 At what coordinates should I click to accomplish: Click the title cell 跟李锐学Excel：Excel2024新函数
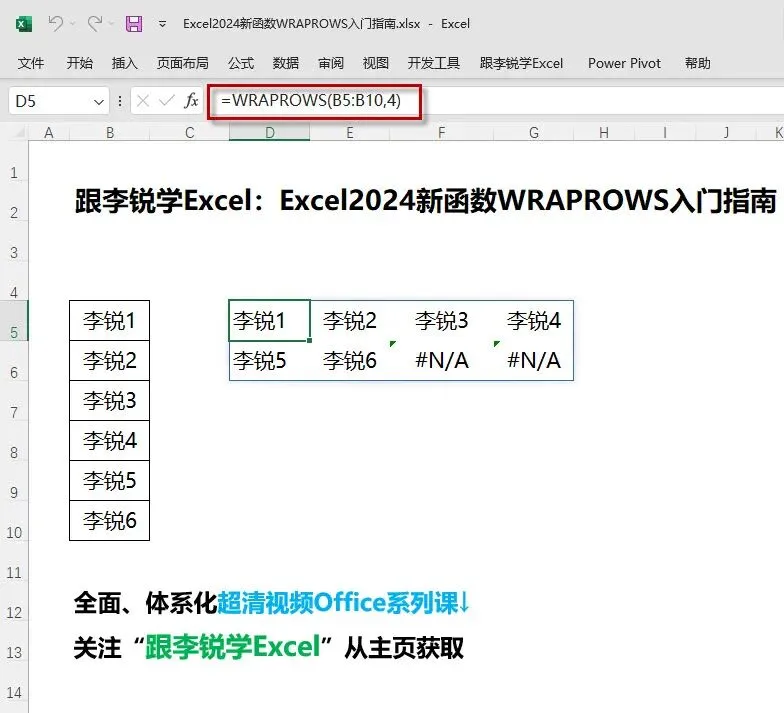(x=425, y=201)
